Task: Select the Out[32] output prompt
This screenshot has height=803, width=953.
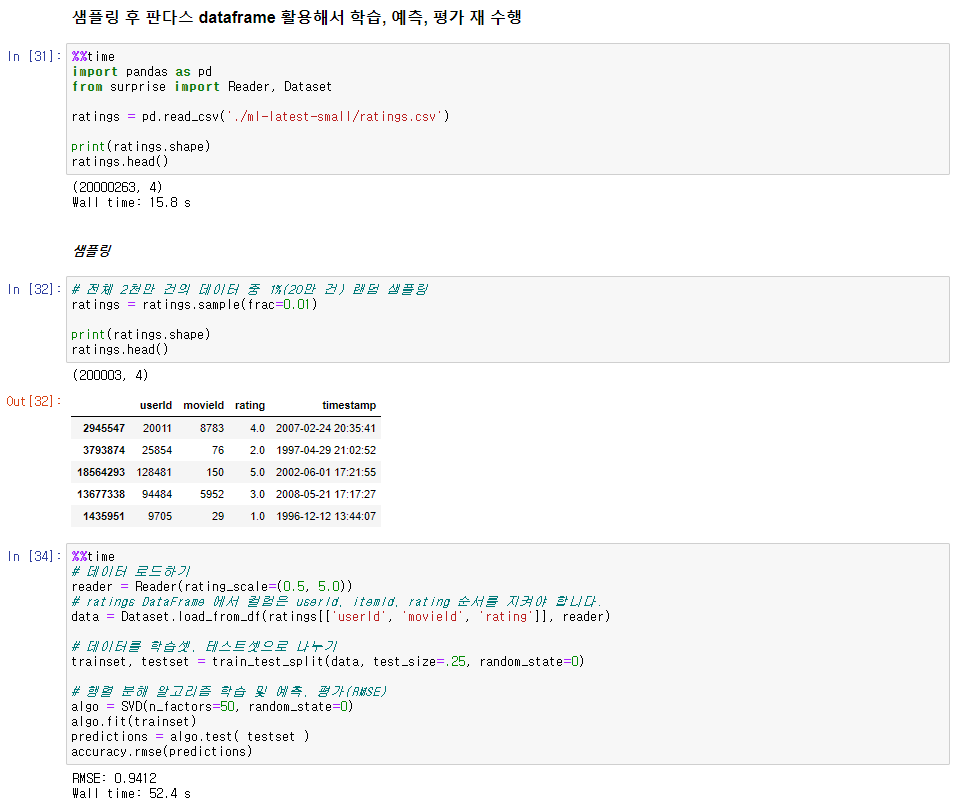Action: pyautogui.click(x=34, y=401)
